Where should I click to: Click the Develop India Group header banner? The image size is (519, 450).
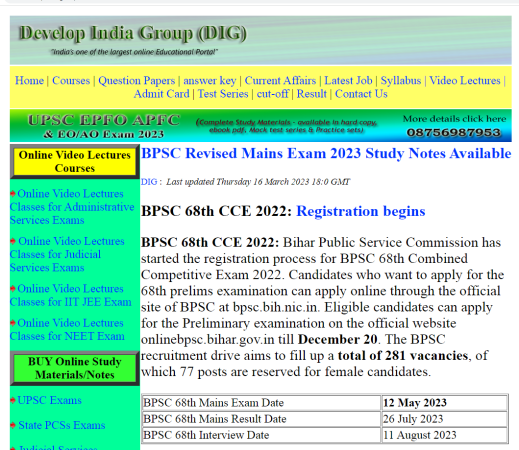[261, 40]
